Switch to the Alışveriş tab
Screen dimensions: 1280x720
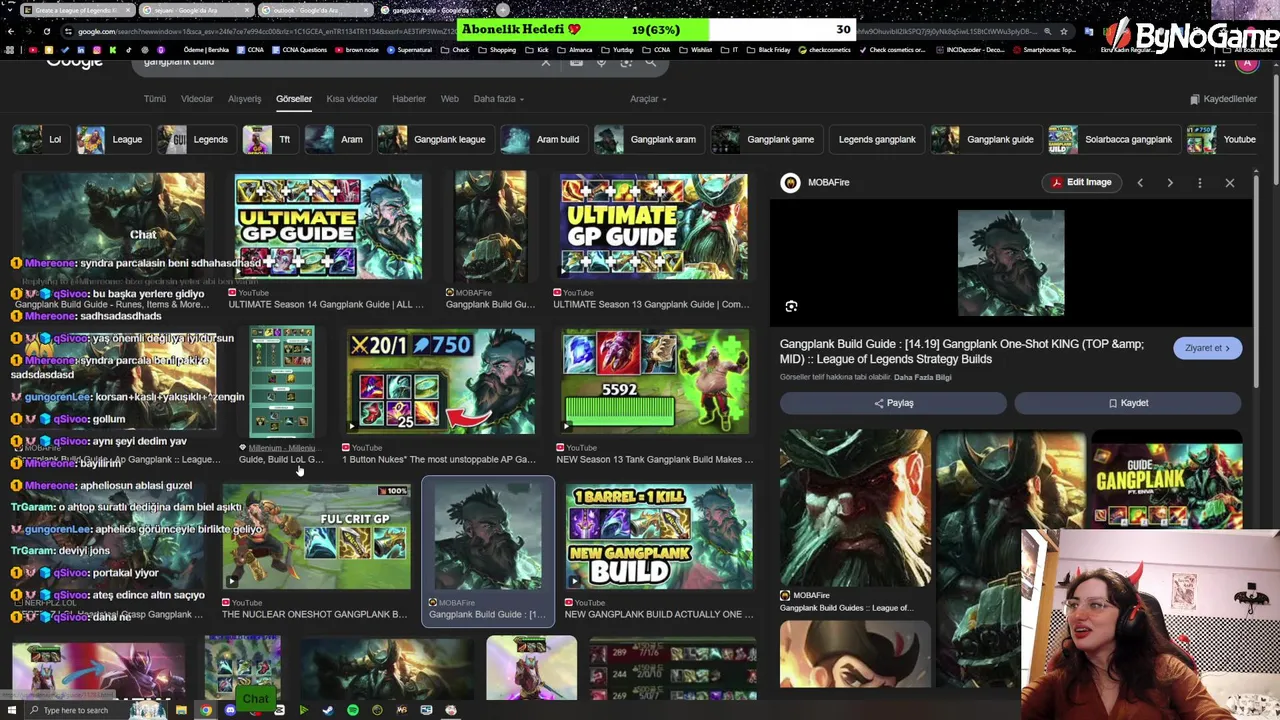click(x=245, y=99)
